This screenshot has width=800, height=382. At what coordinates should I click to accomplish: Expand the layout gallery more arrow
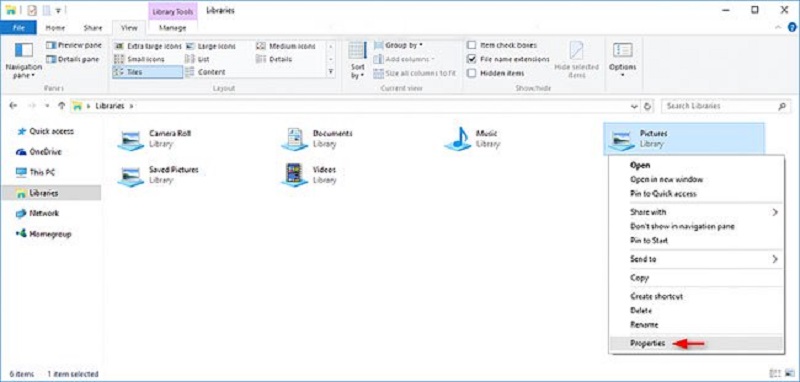coord(331,72)
